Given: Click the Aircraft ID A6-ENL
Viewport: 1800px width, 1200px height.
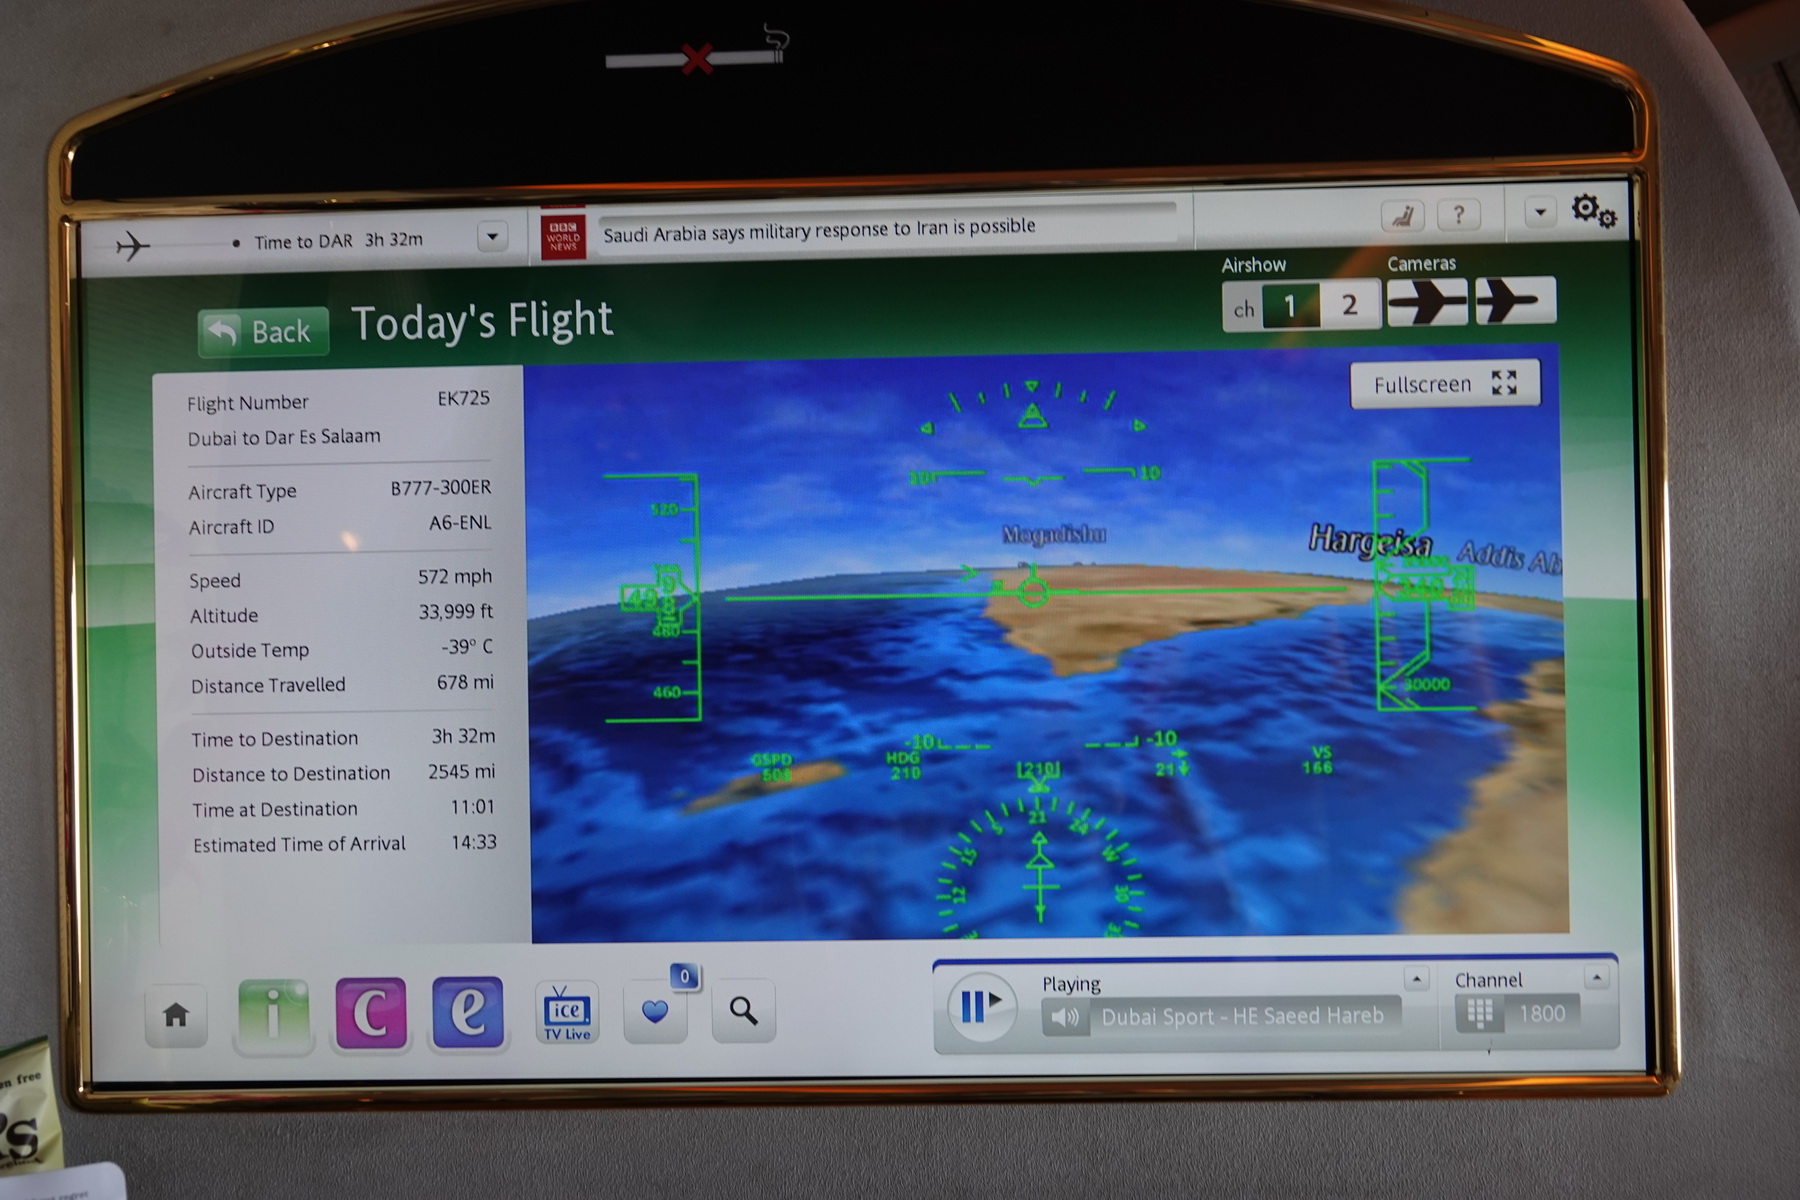Looking at the screenshot, I should click(x=460, y=523).
